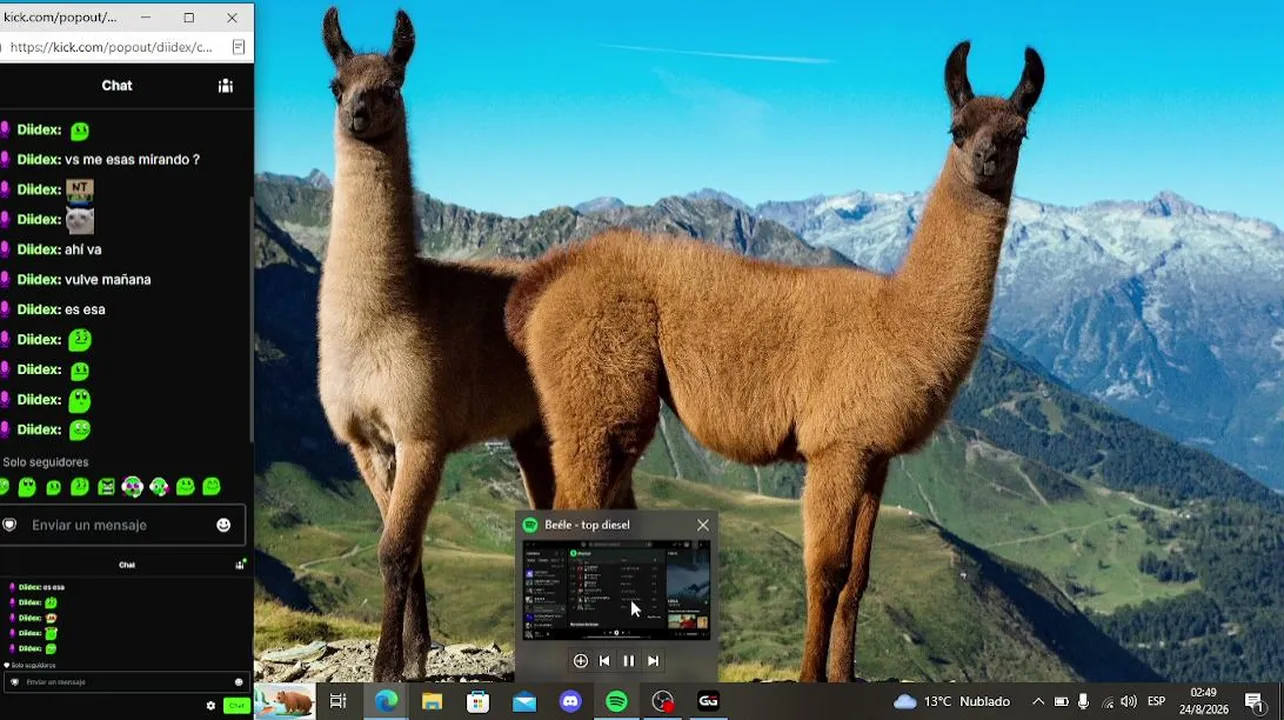The width and height of the screenshot is (1284, 720).
Task: Click the shield icon beside the upper message box
Action: pyautogui.click(x=9, y=525)
